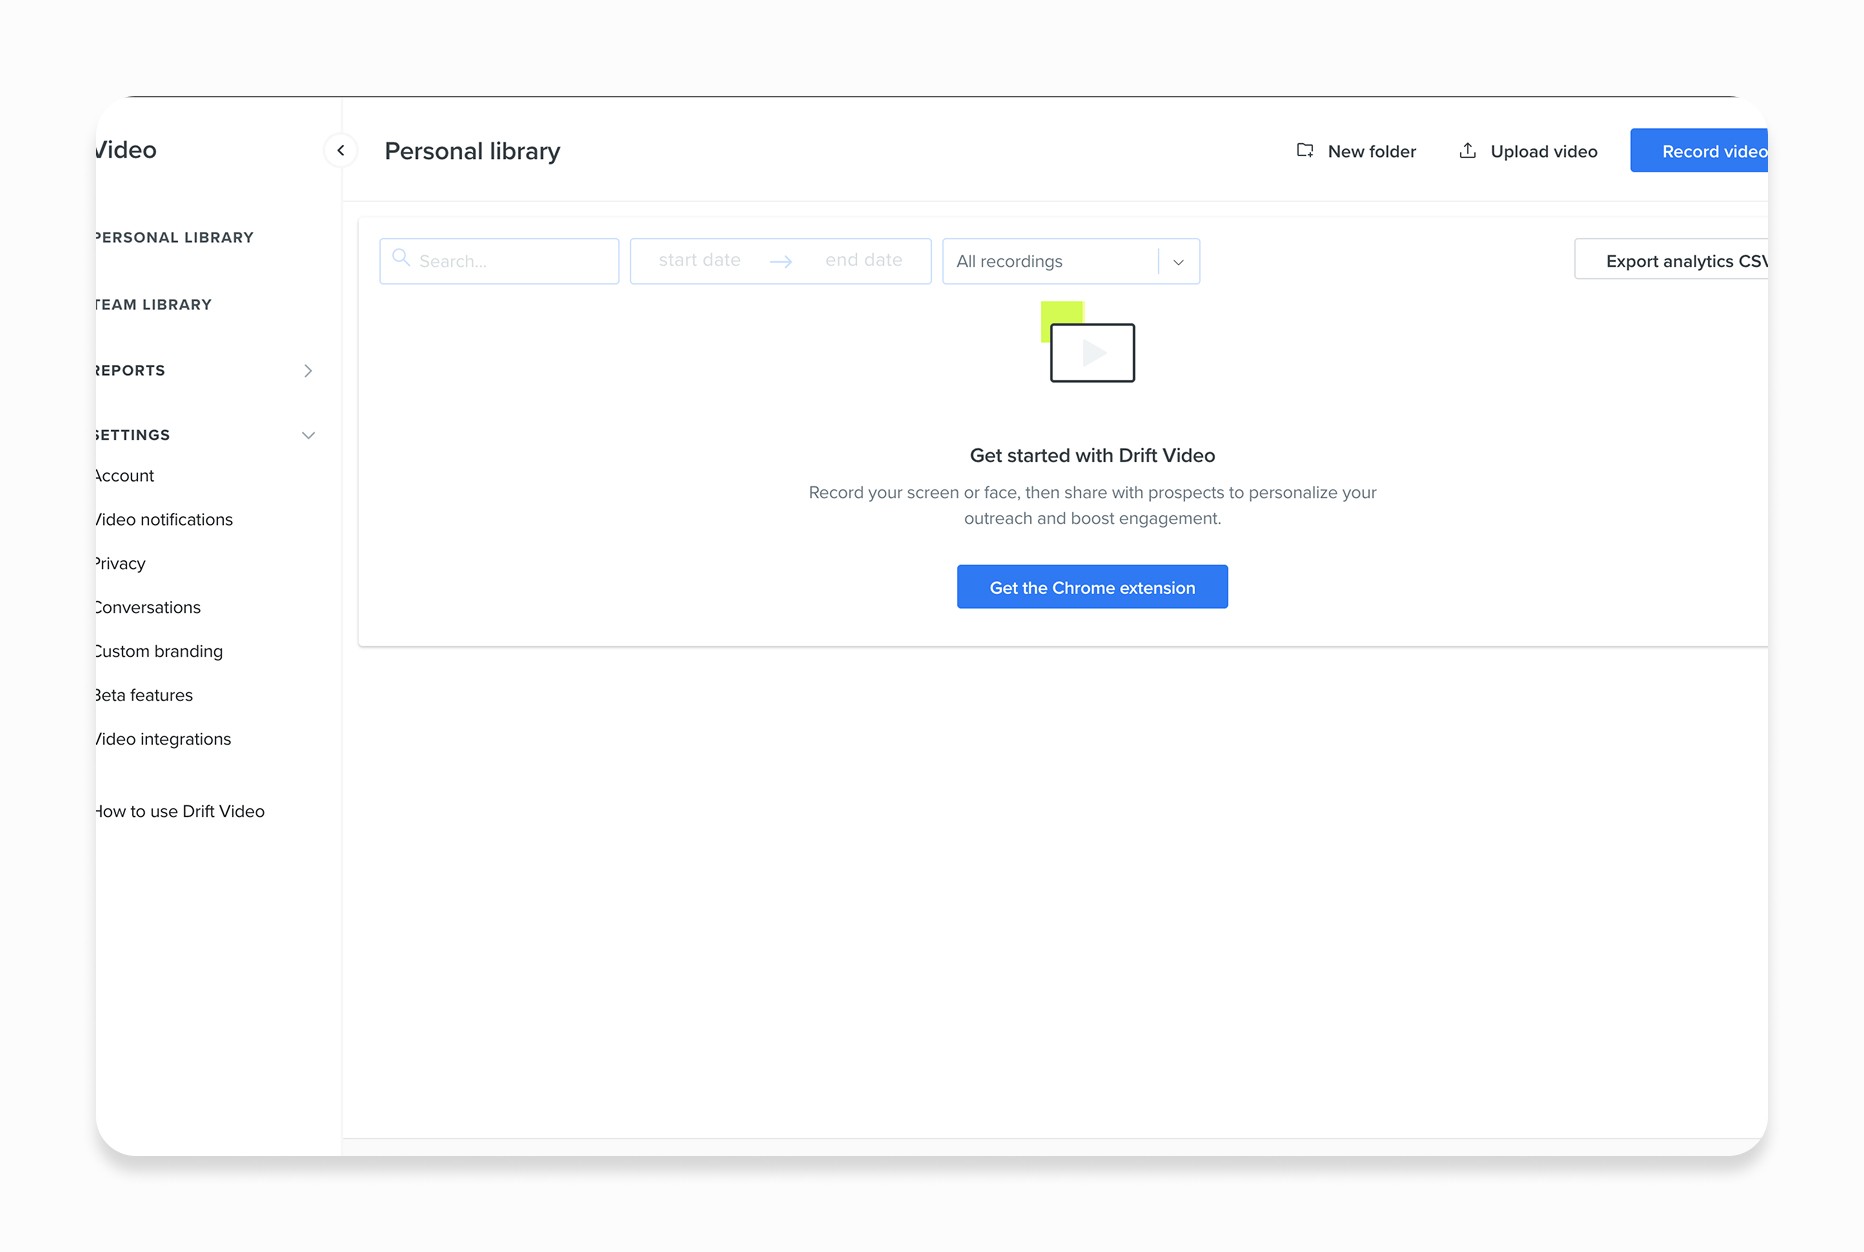Open Privacy settings
Image resolution: width=1864 pixels, height=1252 pixels.
(121, 564)
